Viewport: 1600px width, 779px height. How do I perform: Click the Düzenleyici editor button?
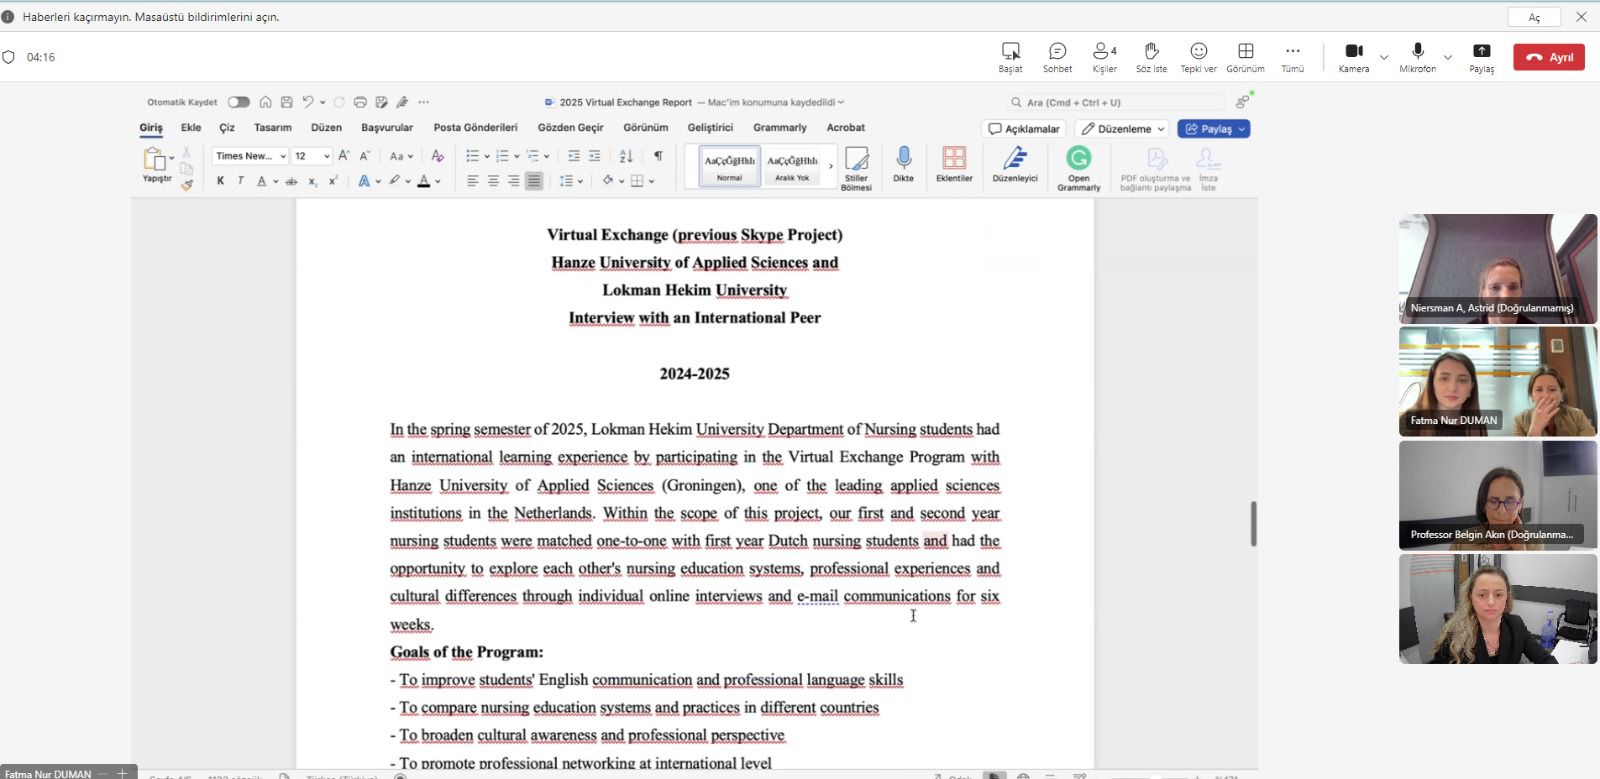click(x=1015, y=165)
